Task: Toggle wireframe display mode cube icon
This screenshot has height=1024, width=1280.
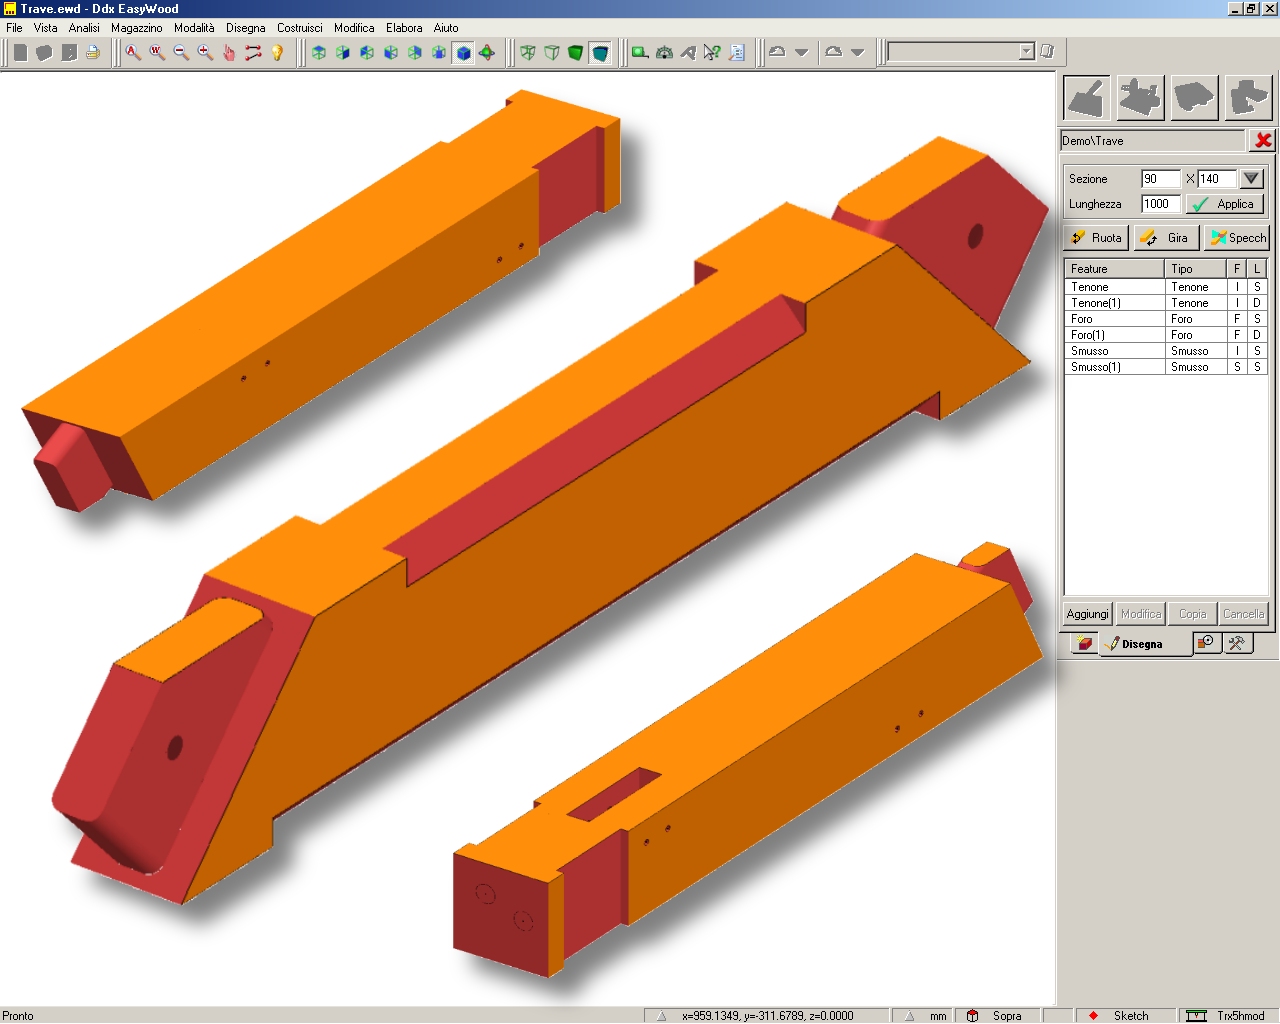Action: tap(528, 53)
